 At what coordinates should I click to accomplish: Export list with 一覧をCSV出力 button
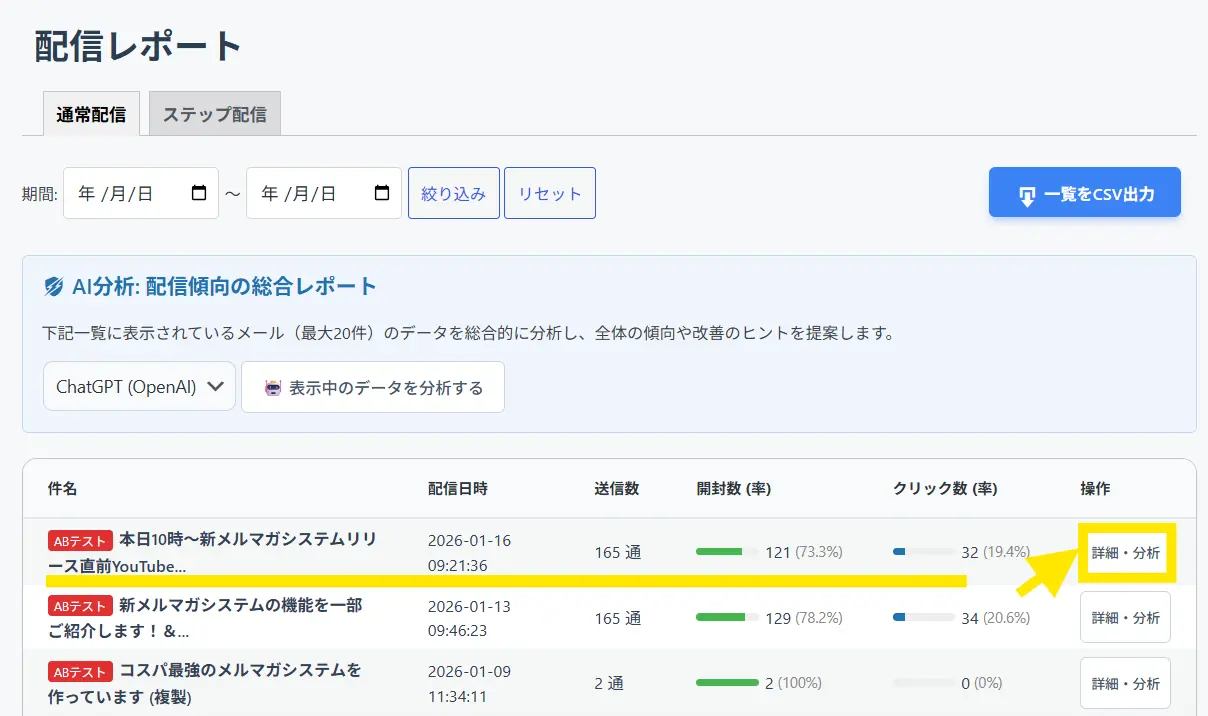click(1084, 193)
